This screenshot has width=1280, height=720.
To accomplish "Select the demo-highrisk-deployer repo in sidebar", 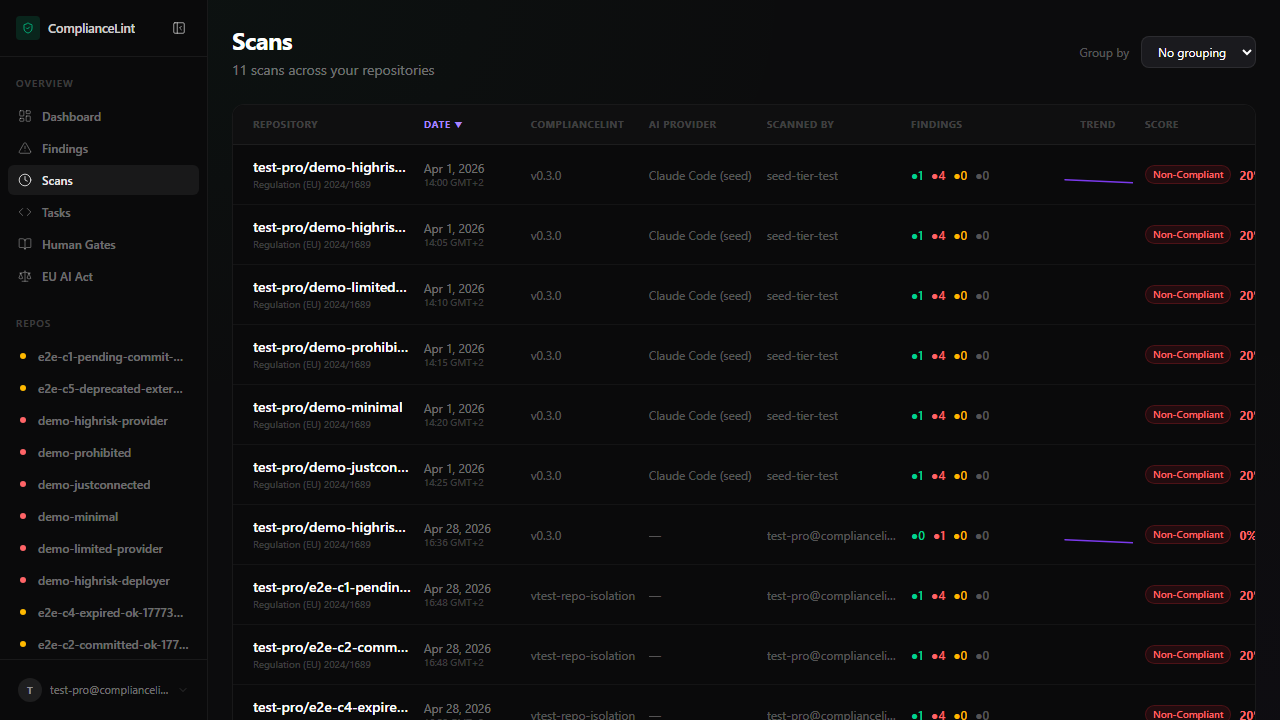I will click(104, 581).
